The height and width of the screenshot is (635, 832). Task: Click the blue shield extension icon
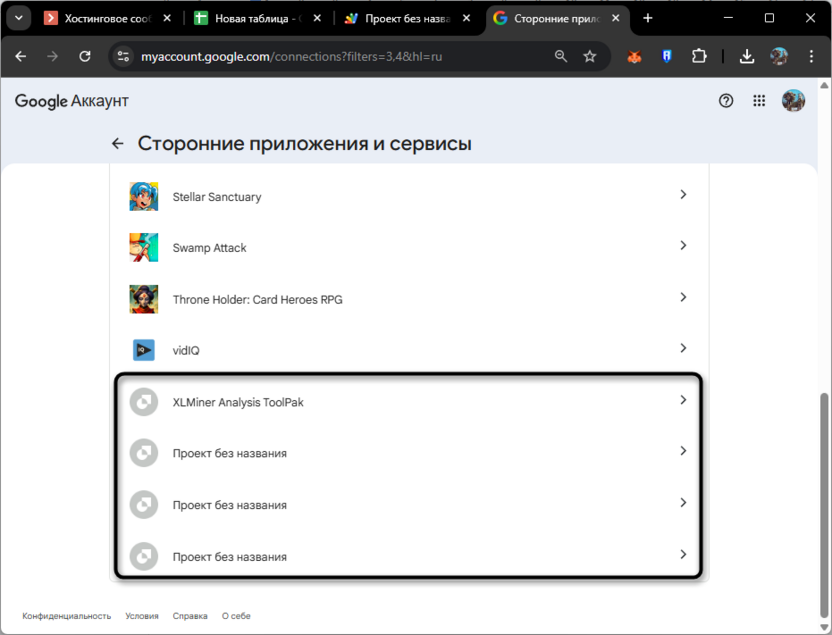[666, 57]
